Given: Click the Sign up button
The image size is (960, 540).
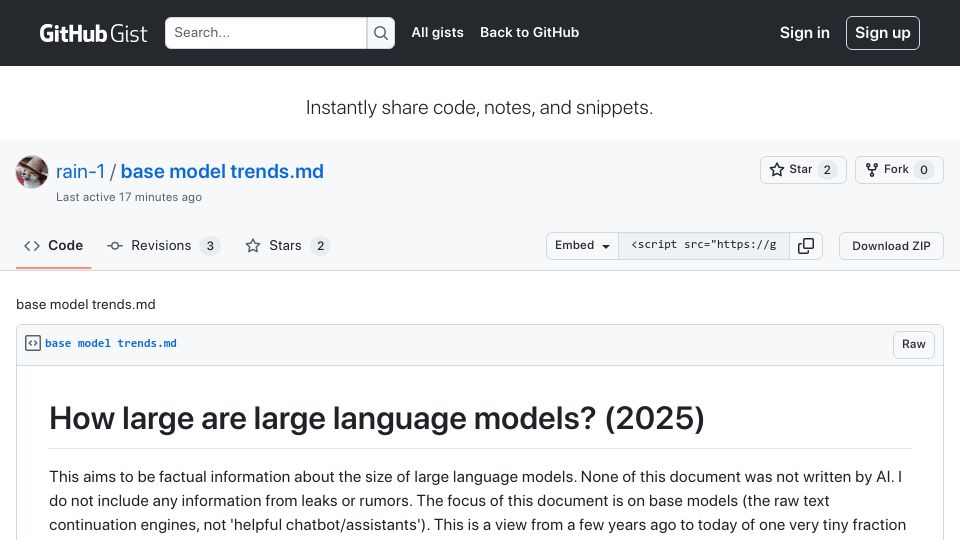Looking at the screenshot, I should click(x=882, y=33).
